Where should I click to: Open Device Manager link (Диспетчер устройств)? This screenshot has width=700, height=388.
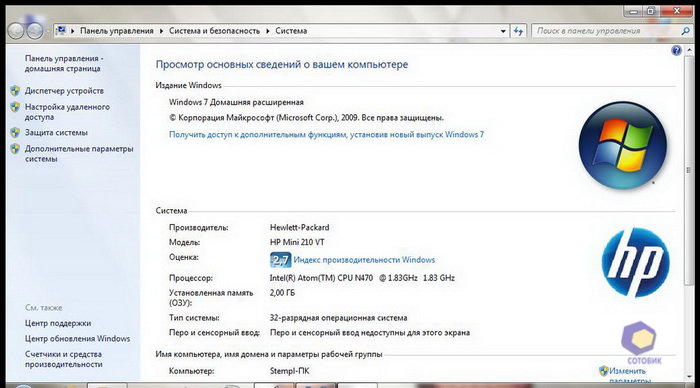[64, 91]
